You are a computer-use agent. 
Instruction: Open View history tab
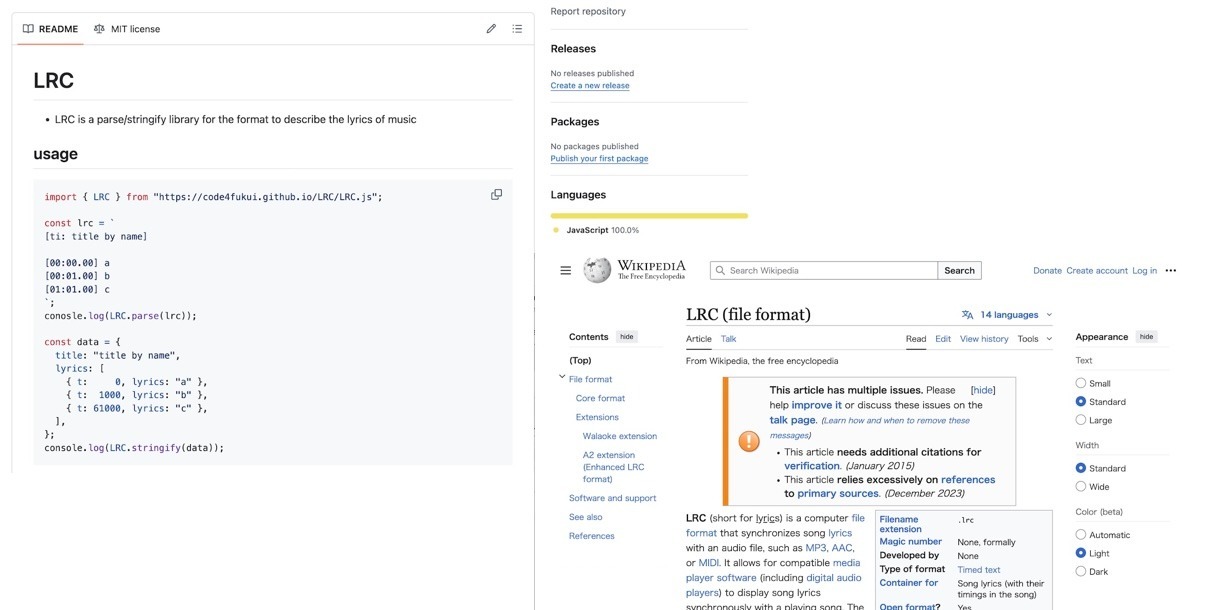pyautogui.click(x=984, y=339)
